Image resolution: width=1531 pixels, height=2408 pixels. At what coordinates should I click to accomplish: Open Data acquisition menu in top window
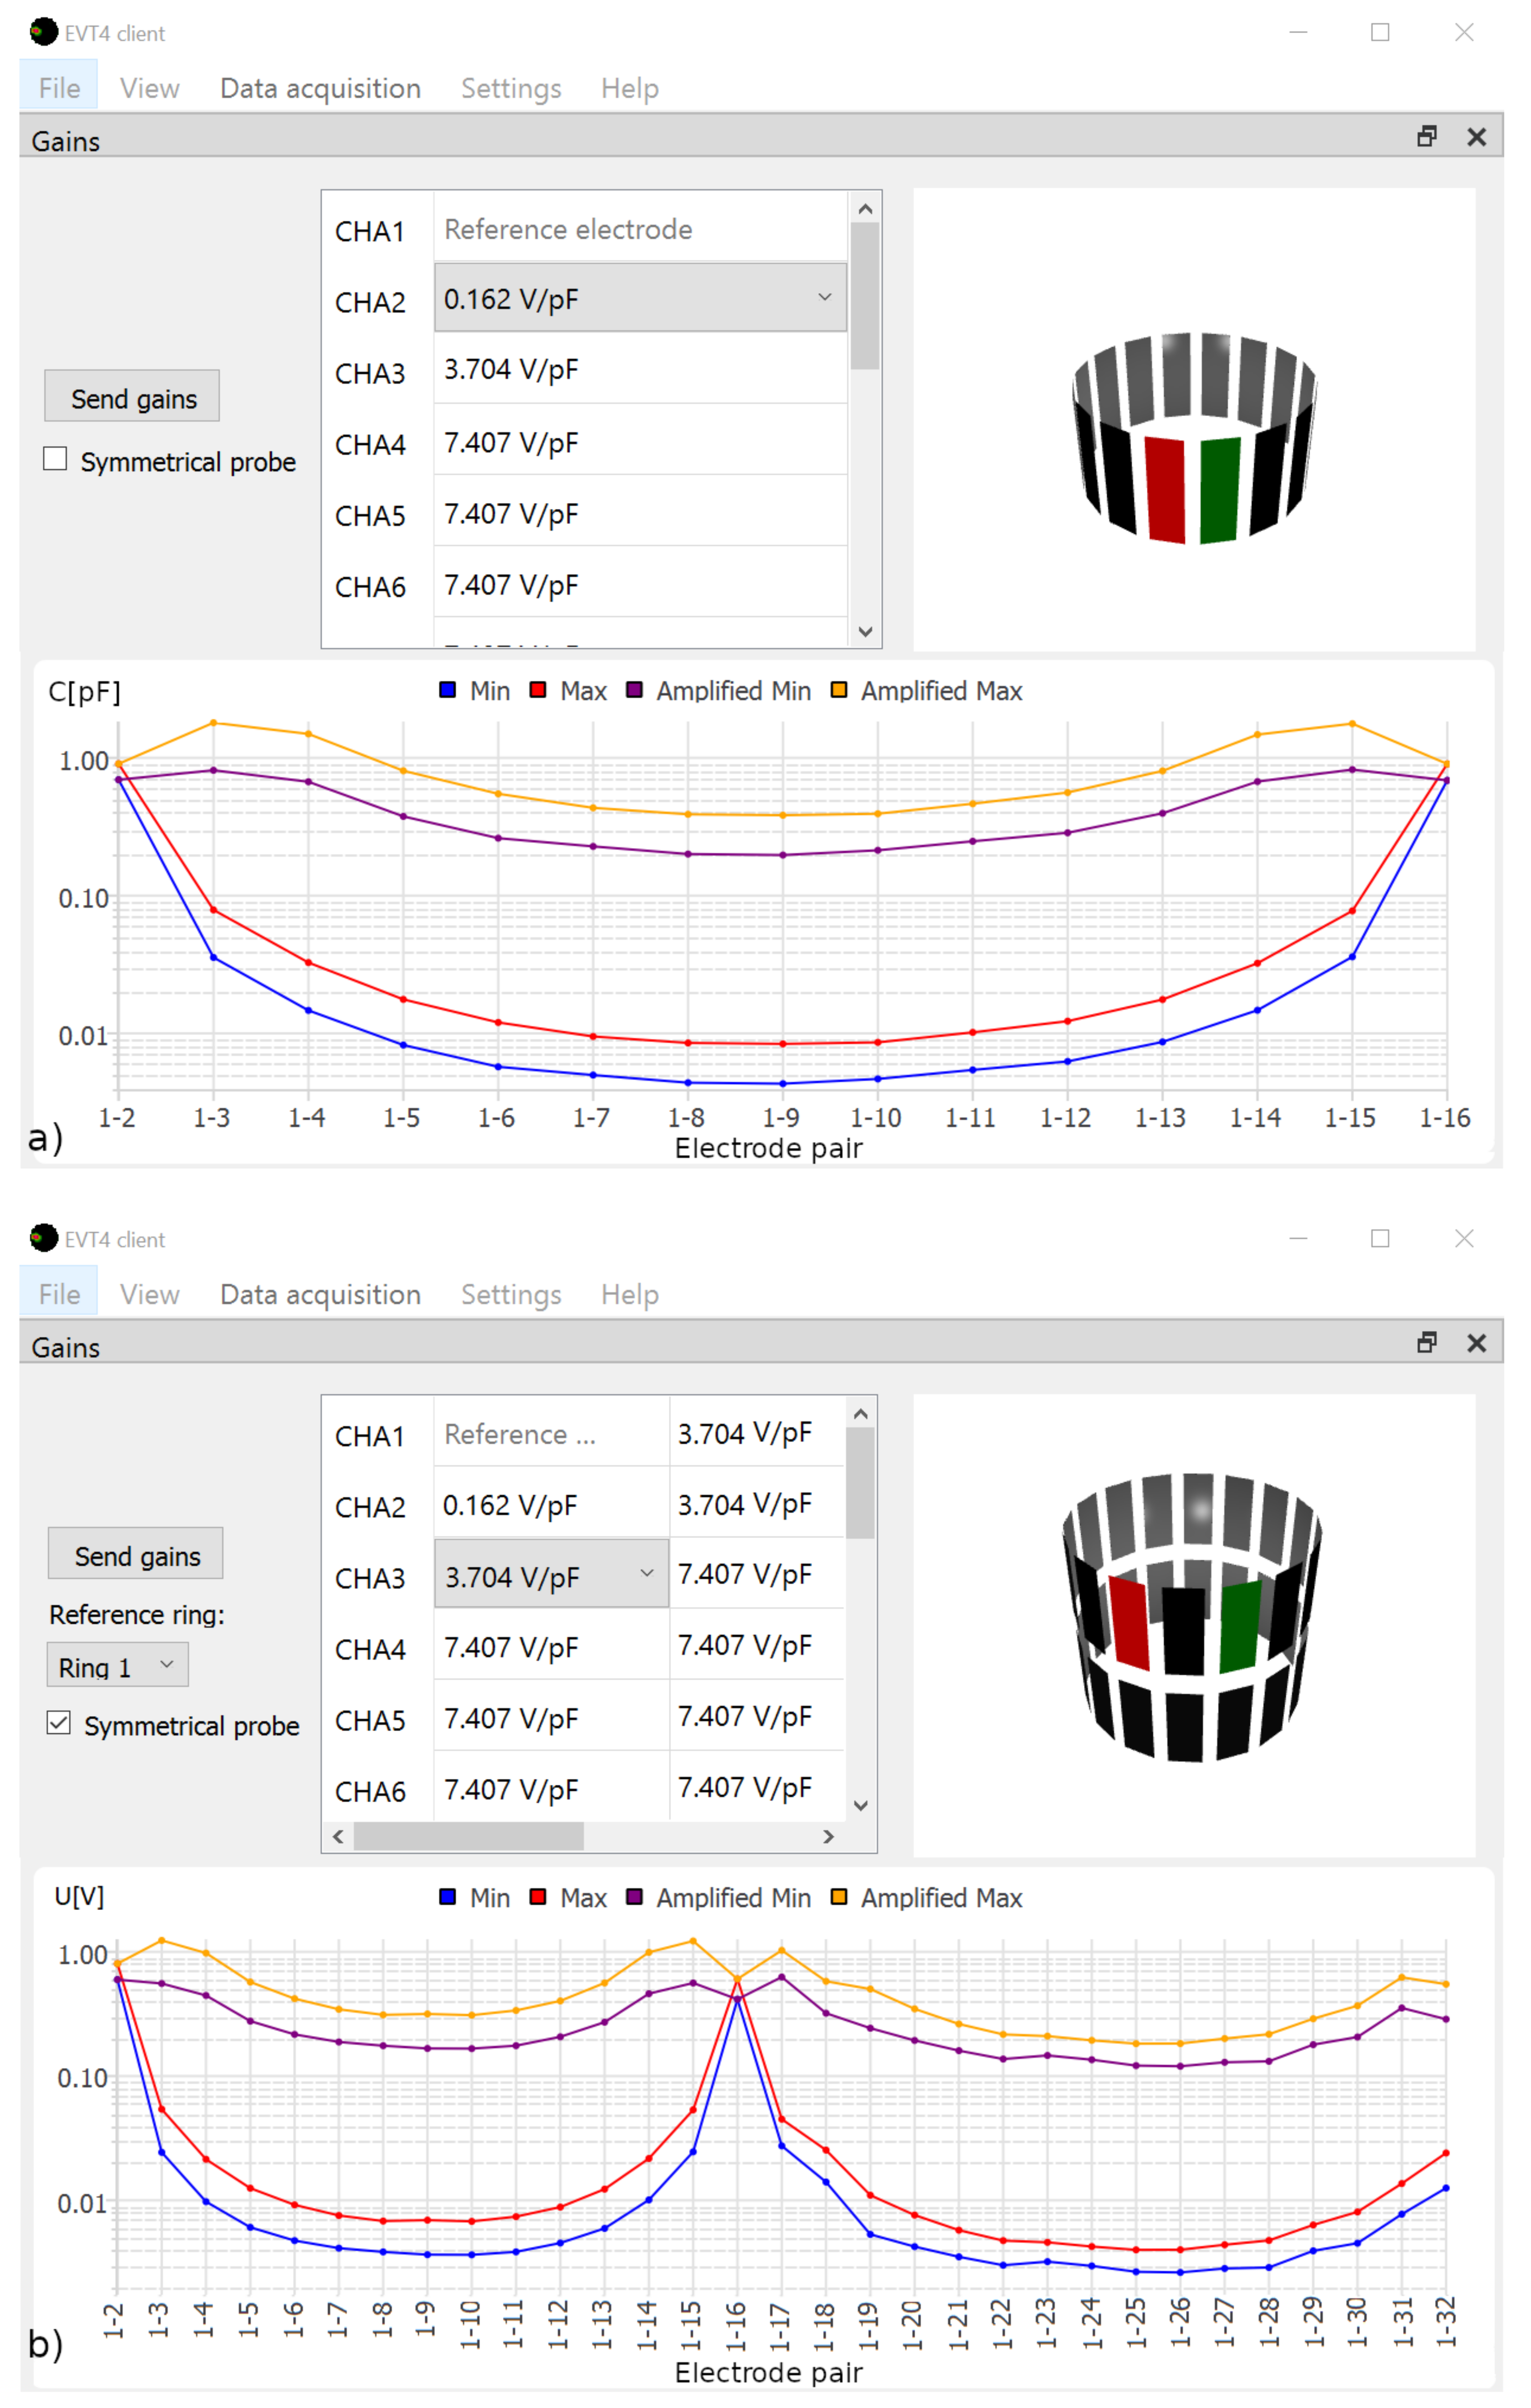[x=320, y=88]
